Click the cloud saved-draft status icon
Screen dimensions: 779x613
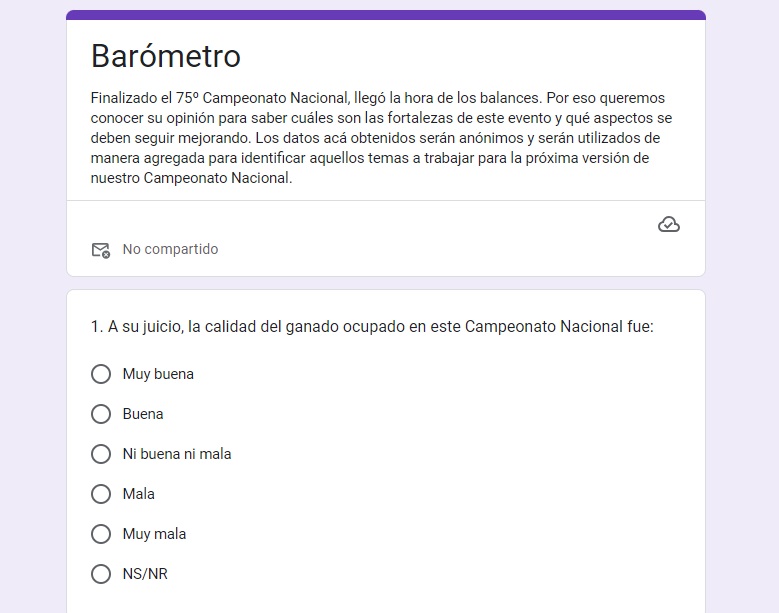pos(669,225)
